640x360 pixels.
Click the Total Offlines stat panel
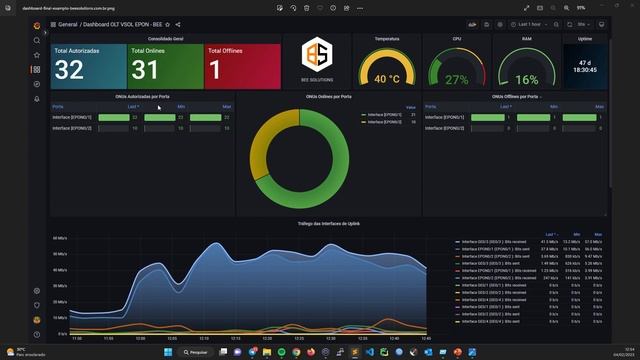(242, 67)
